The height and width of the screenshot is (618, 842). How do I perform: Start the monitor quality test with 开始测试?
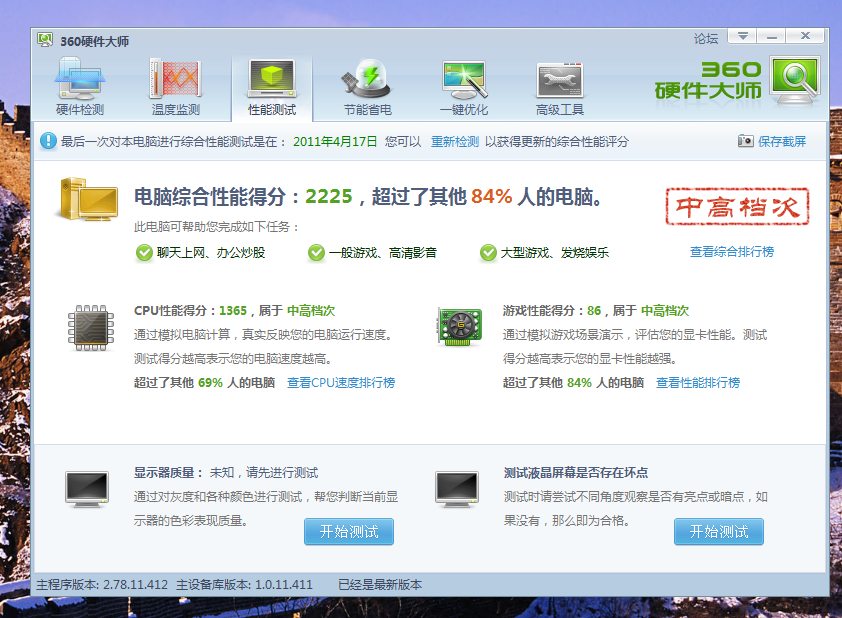click(x=348, y=532)
